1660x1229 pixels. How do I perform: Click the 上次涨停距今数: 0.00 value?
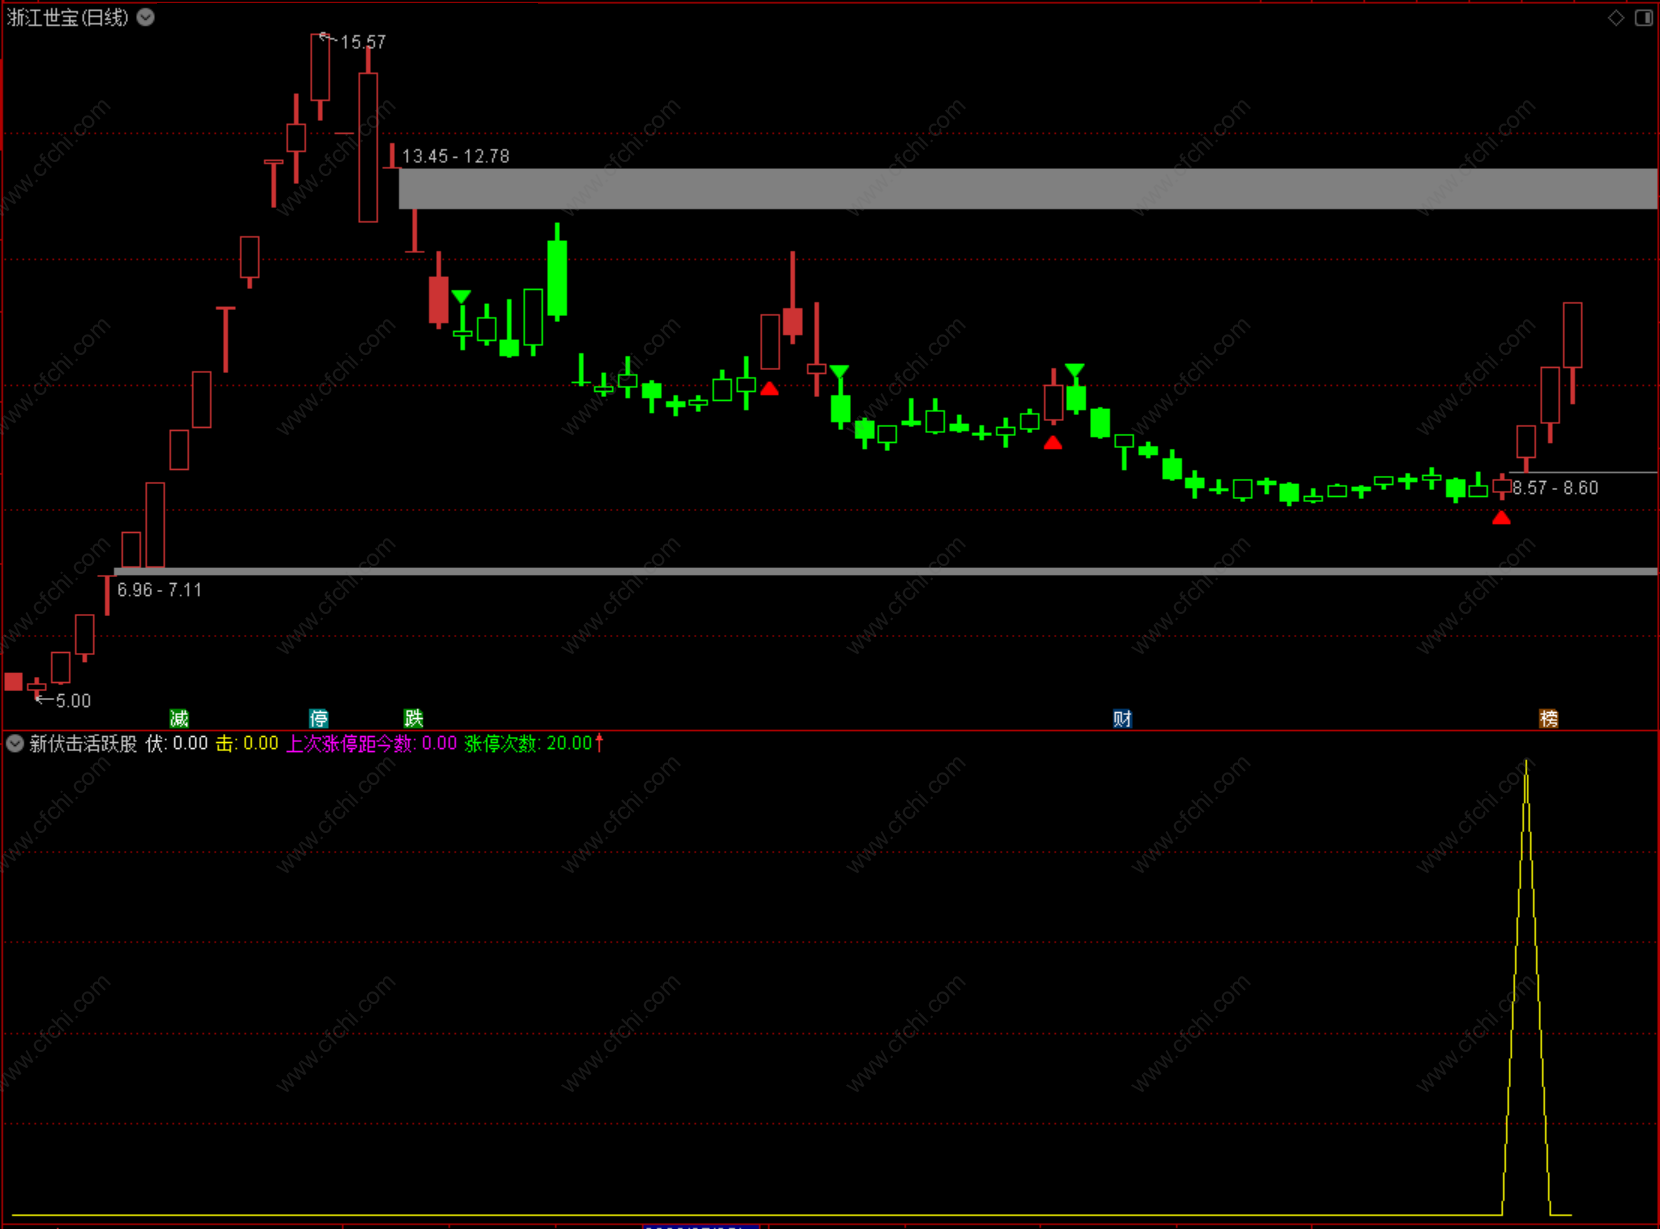(x=371, y=743)
